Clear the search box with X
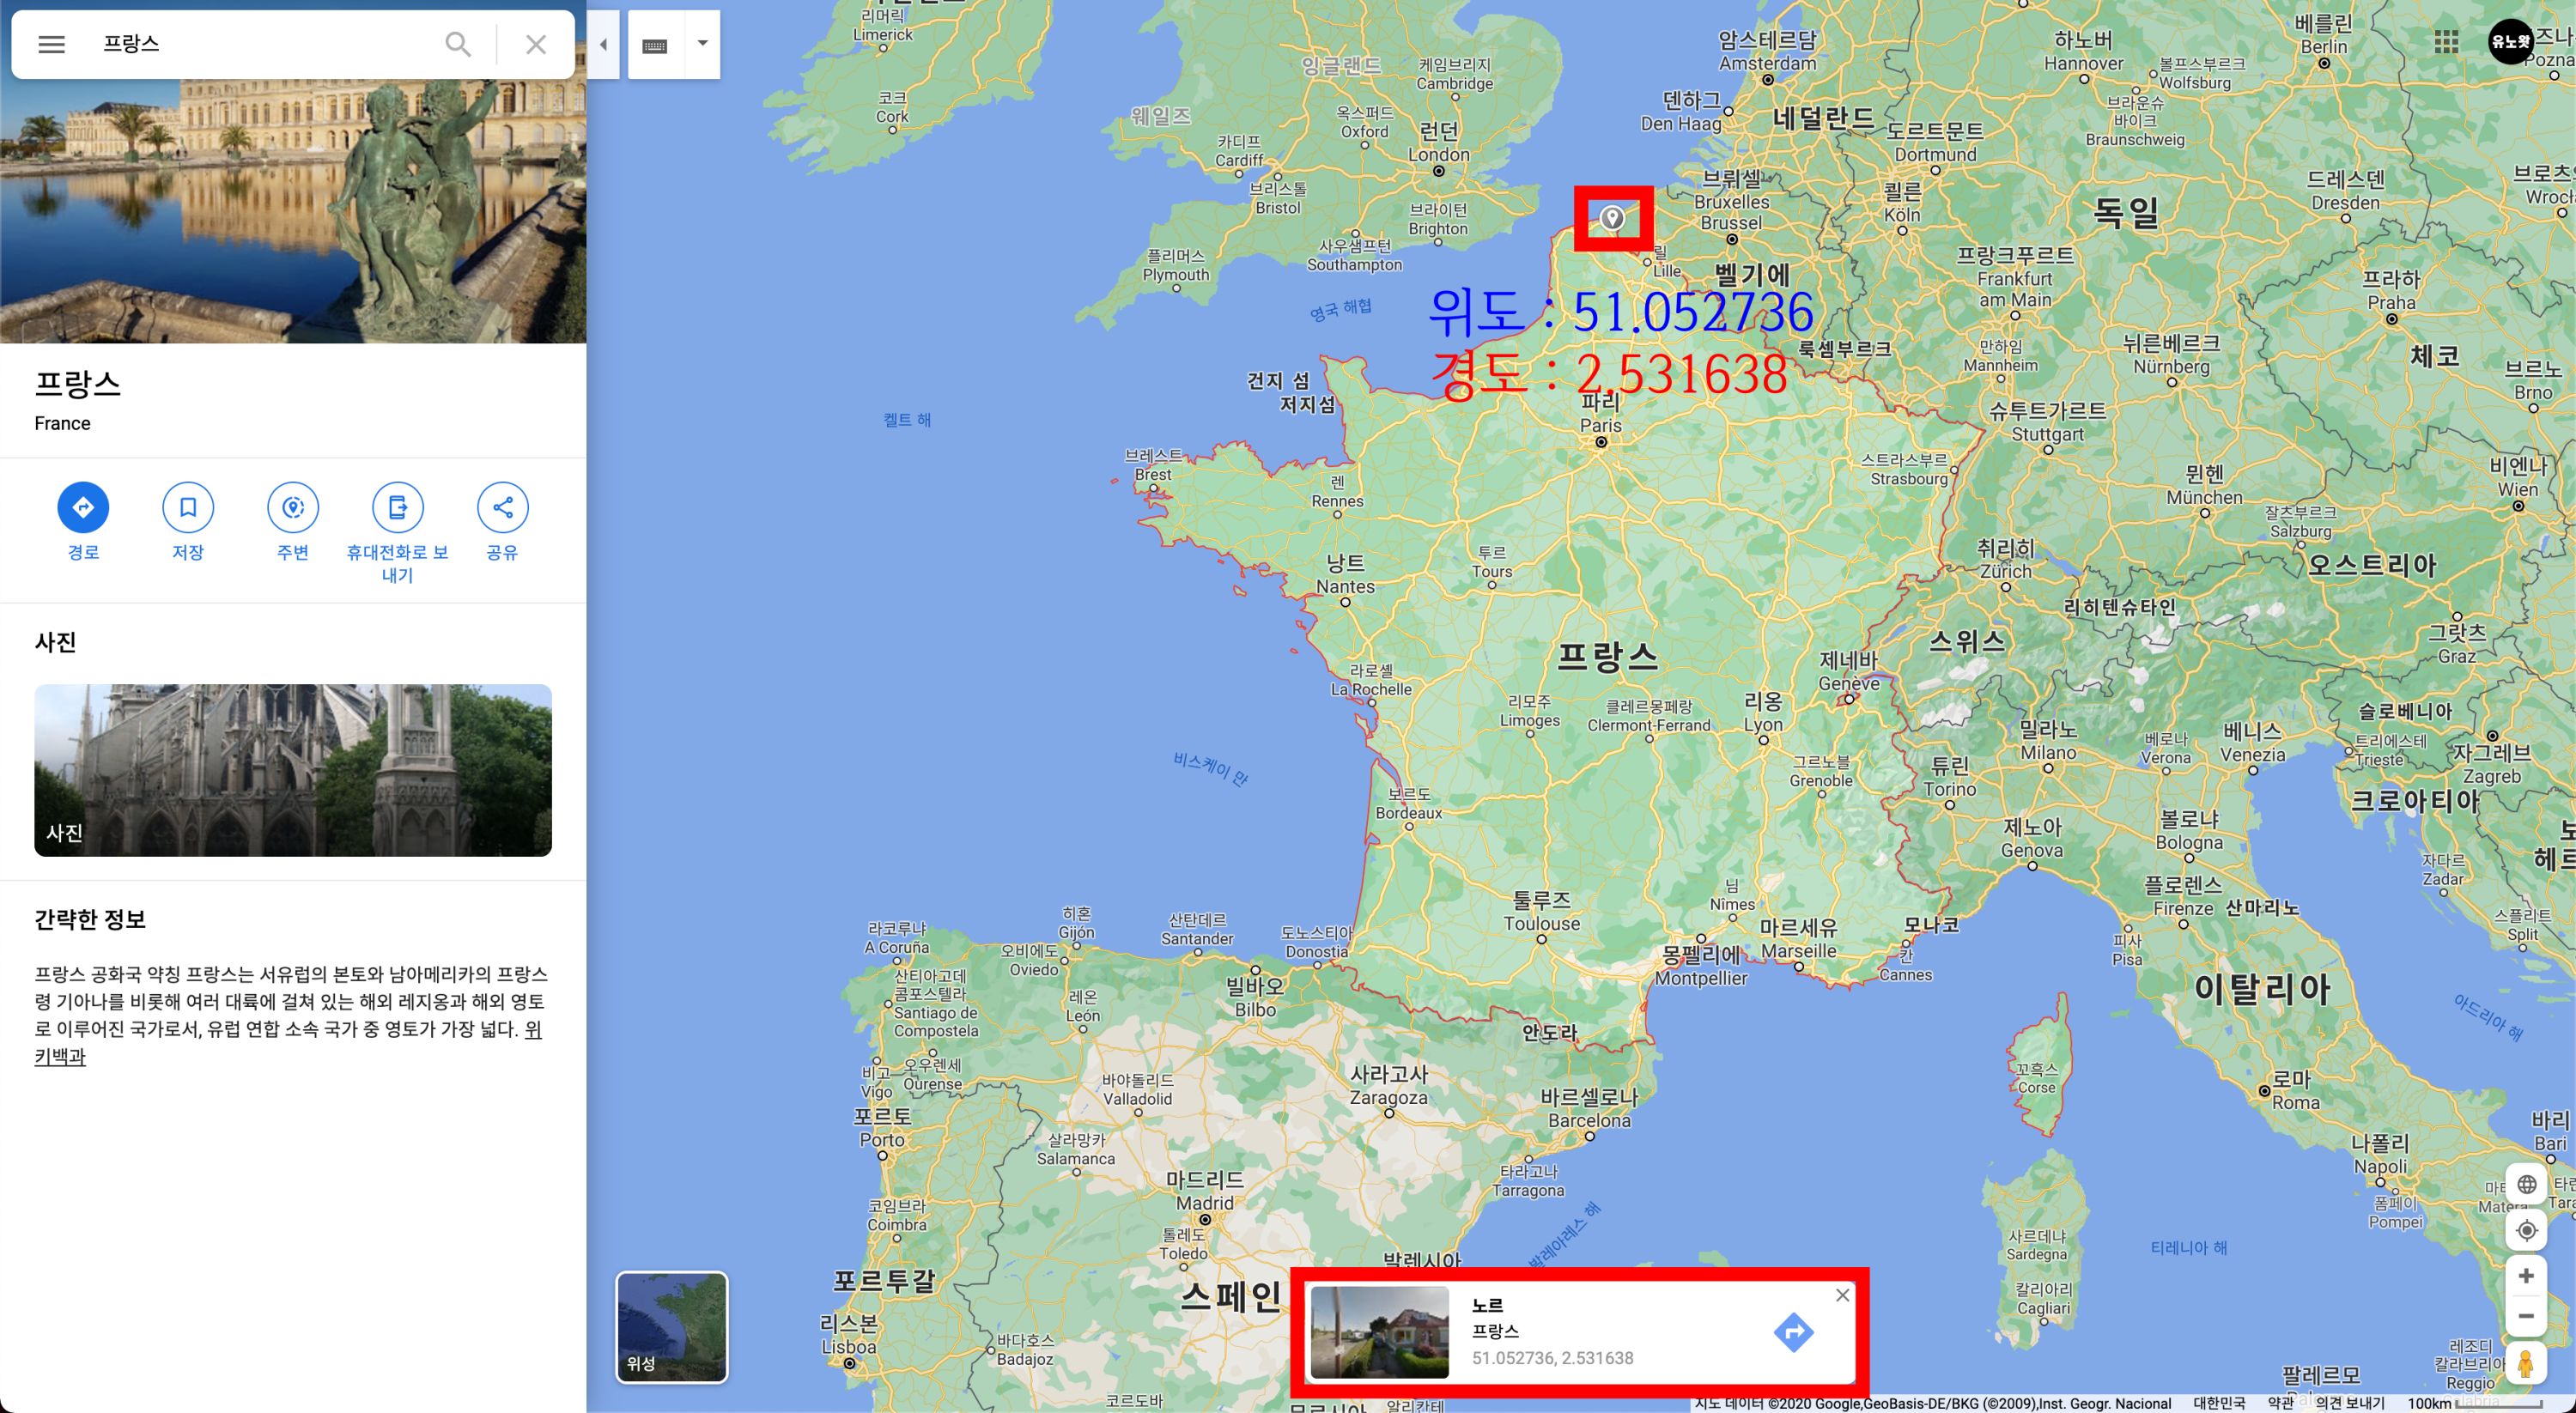This screenshot has width=2576, height=1413. click(536, 44)
